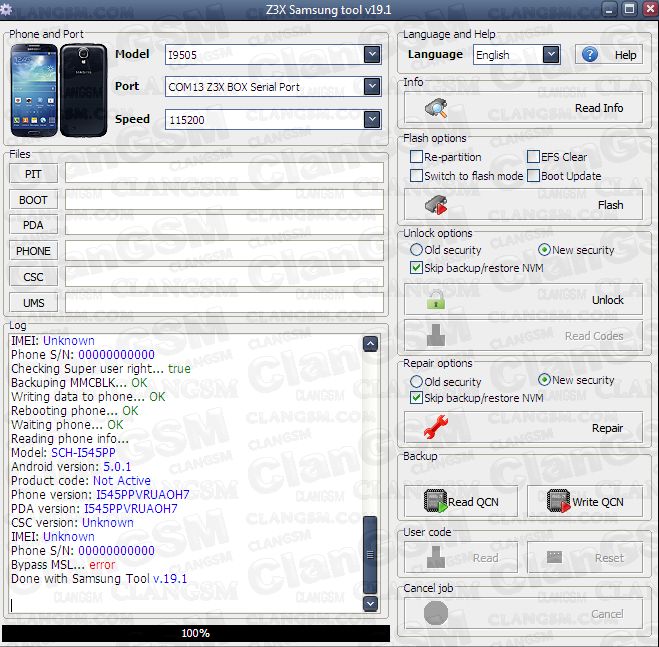659x647 pixels.
Task: Click 'Product code: Not Active' log line
Action: [81, 481]
